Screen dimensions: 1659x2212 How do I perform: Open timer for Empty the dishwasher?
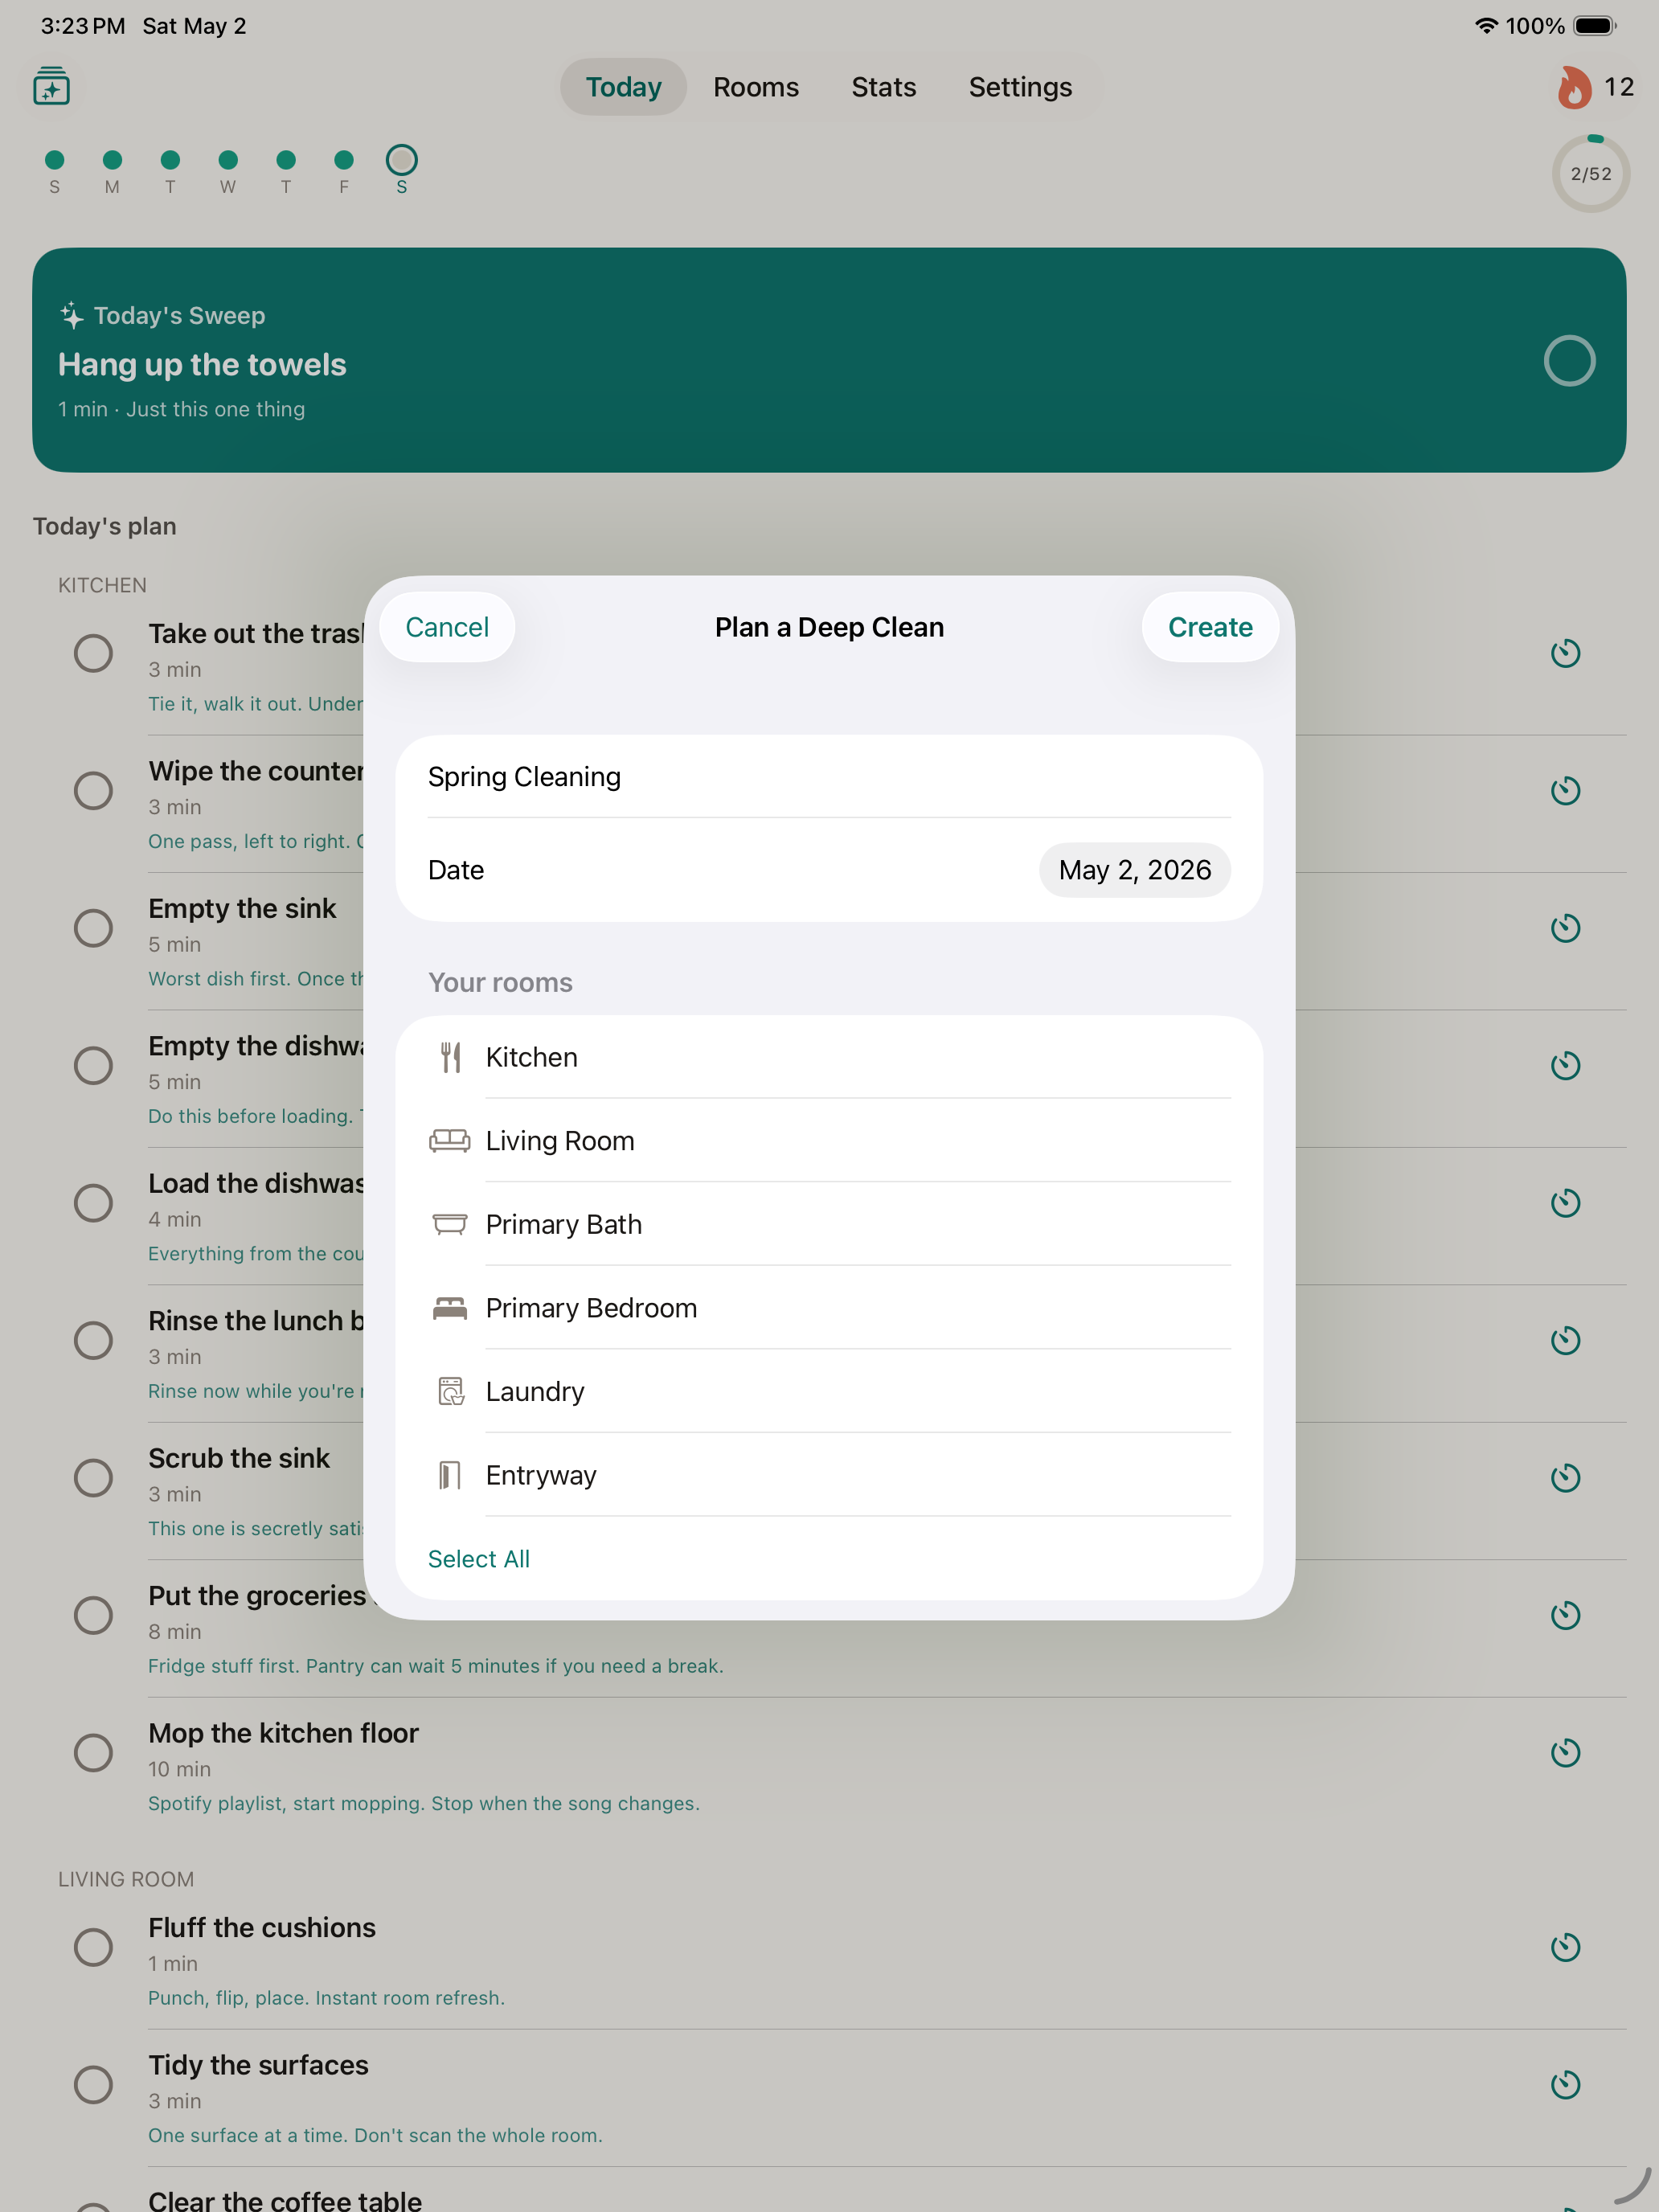click(x=1565, y=1065)
